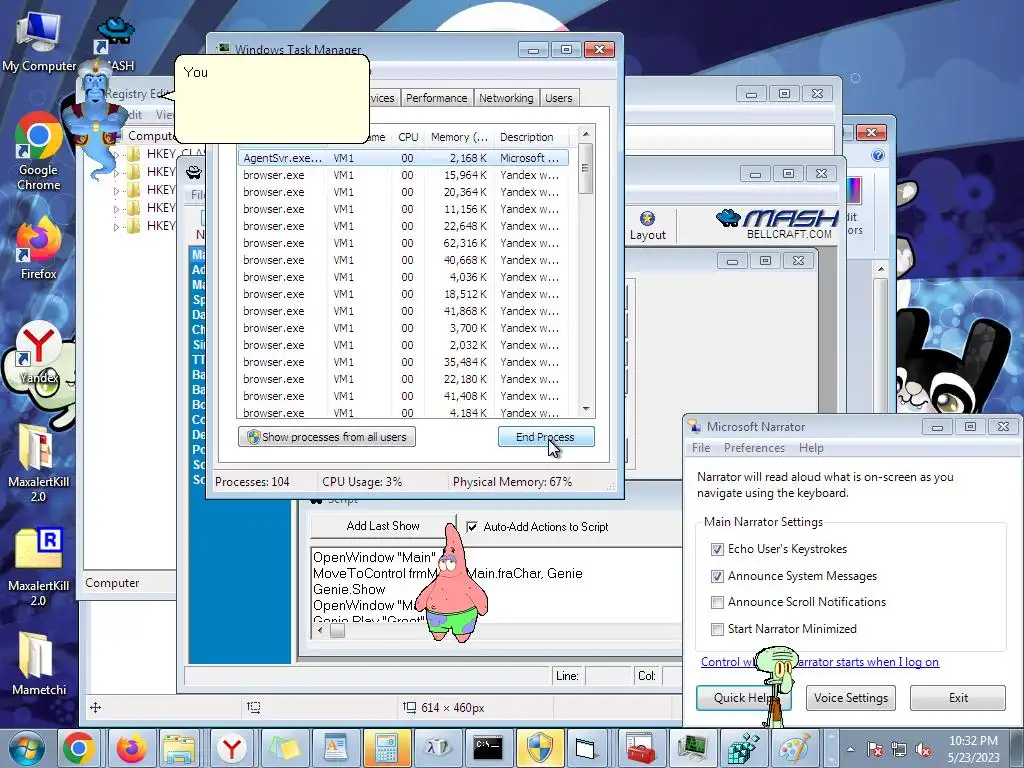This screenshot has width=1024, height=768.
Task: Select browser.exe row using 62,316 K
Action: [403, 243]
